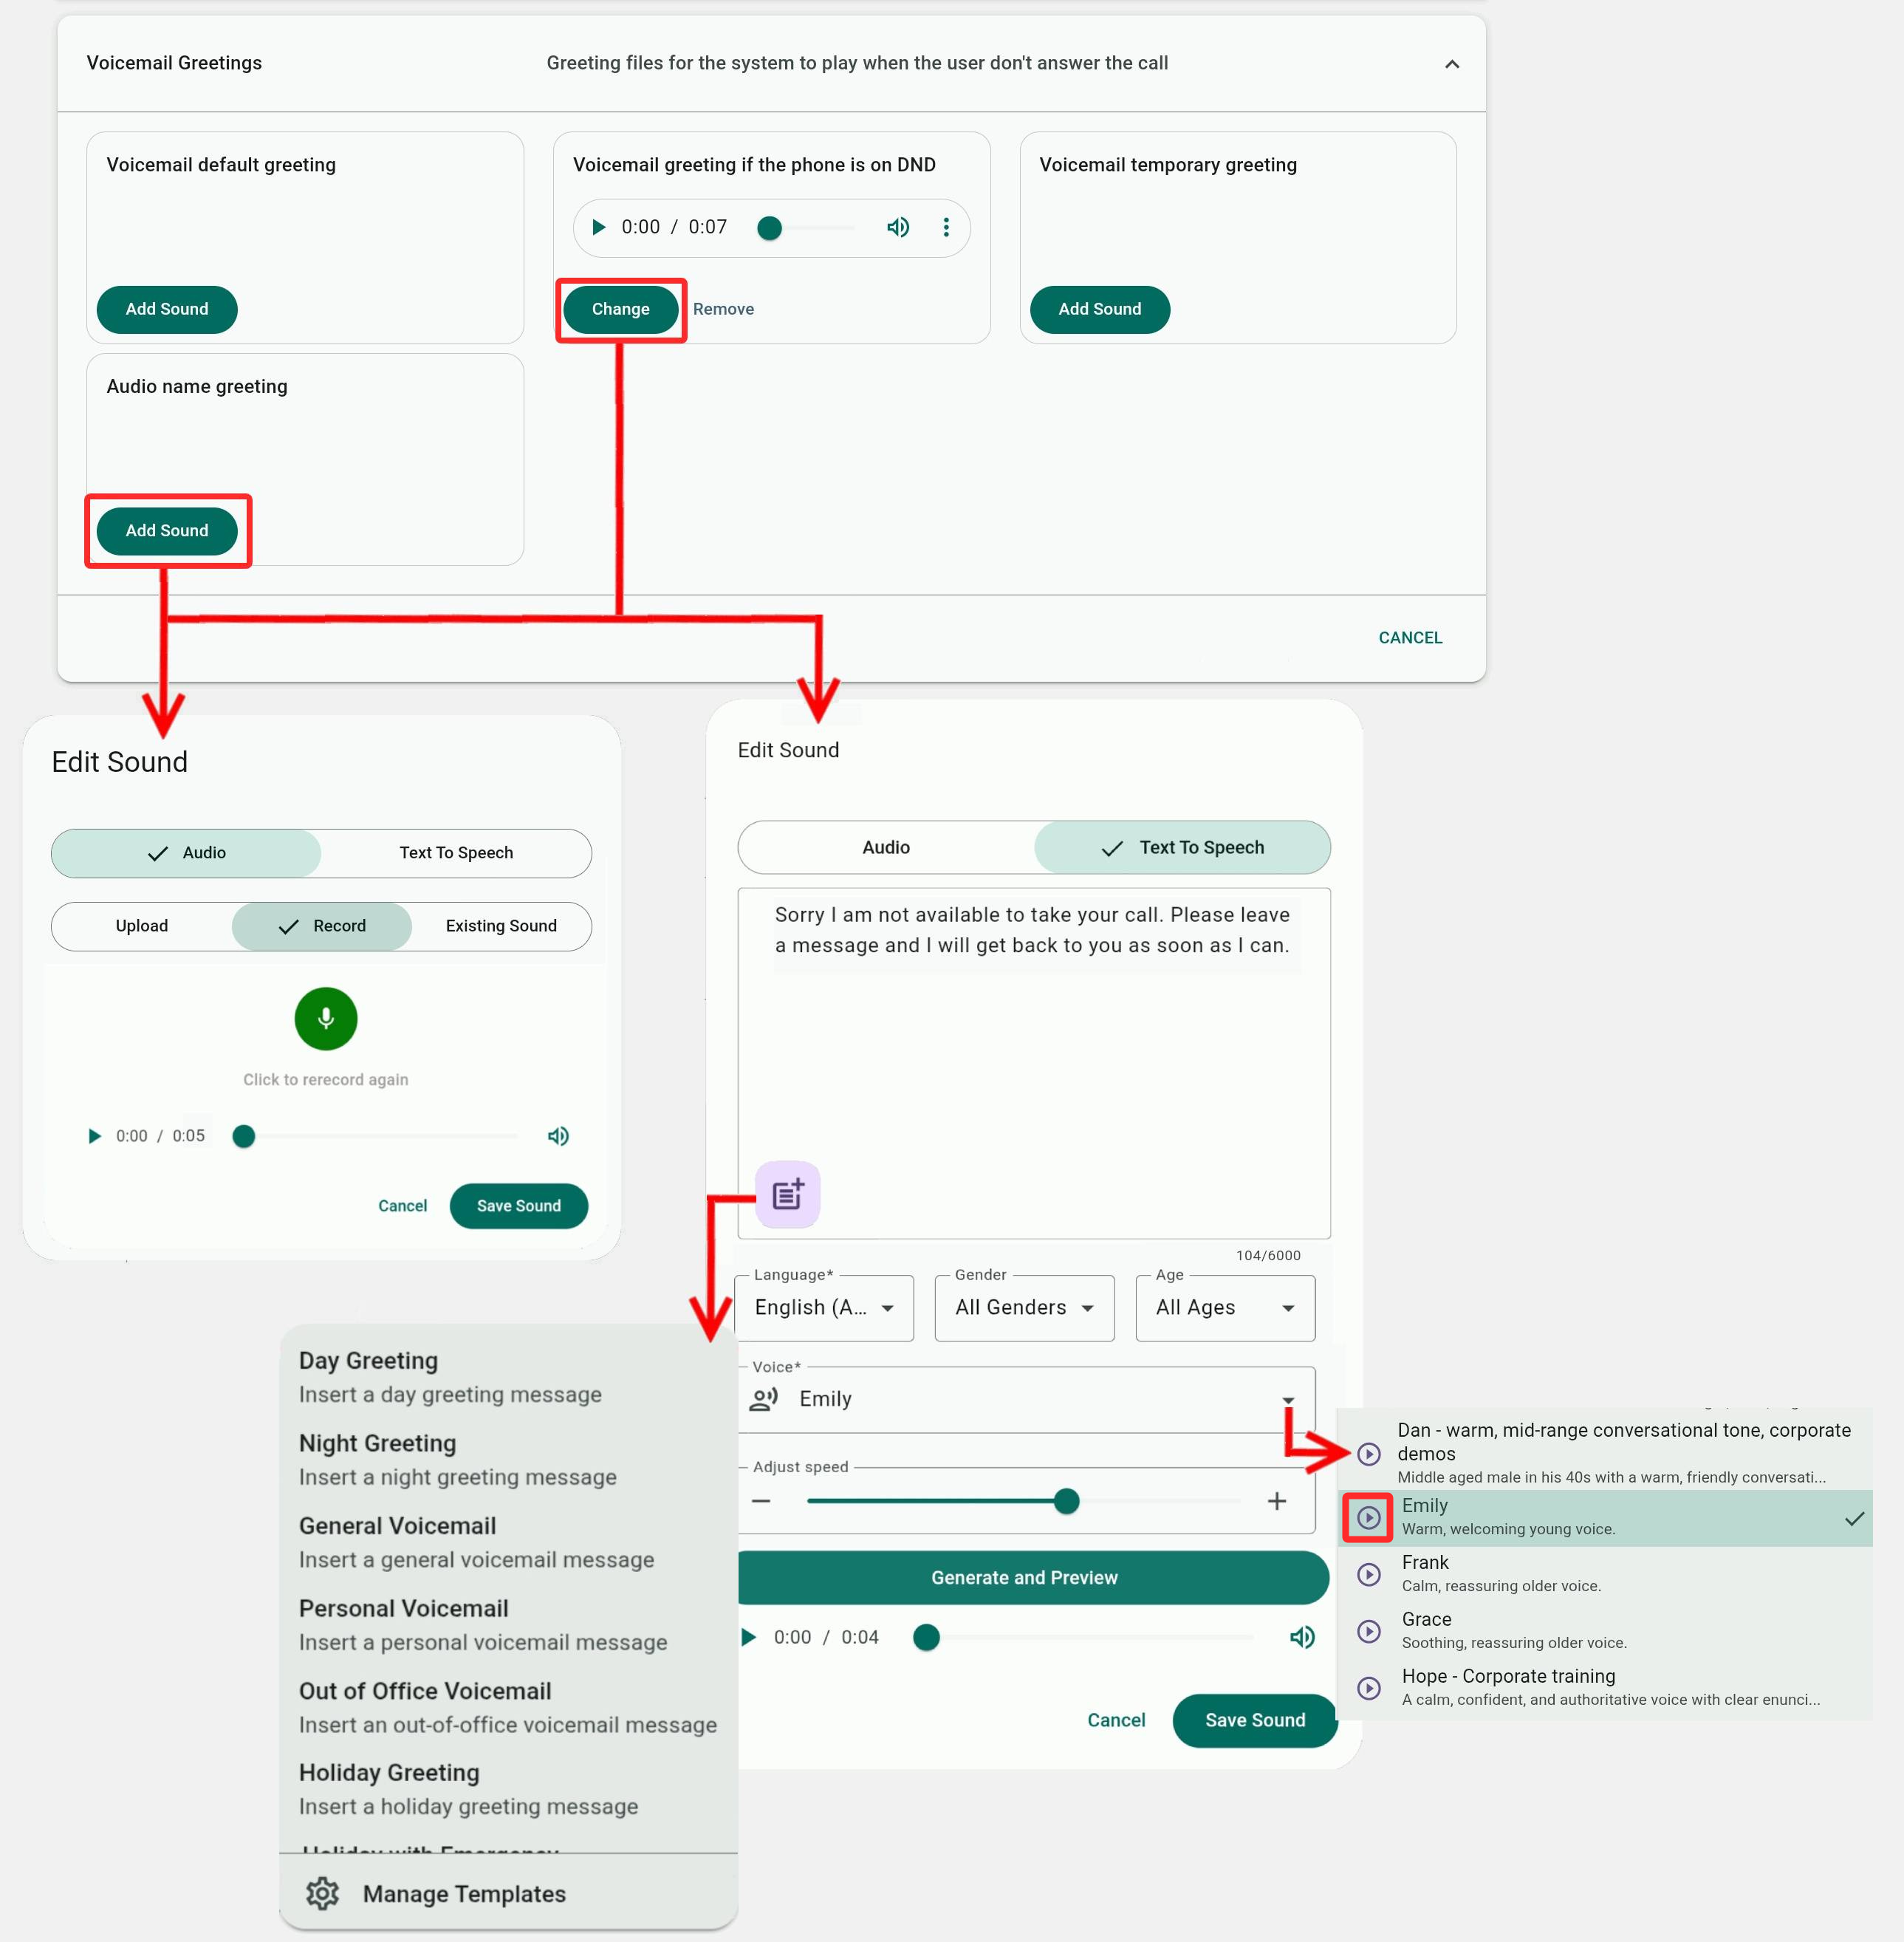1904x1942 pixels.
Task: Choose the Existing Sound option
Action: [500, 926]
